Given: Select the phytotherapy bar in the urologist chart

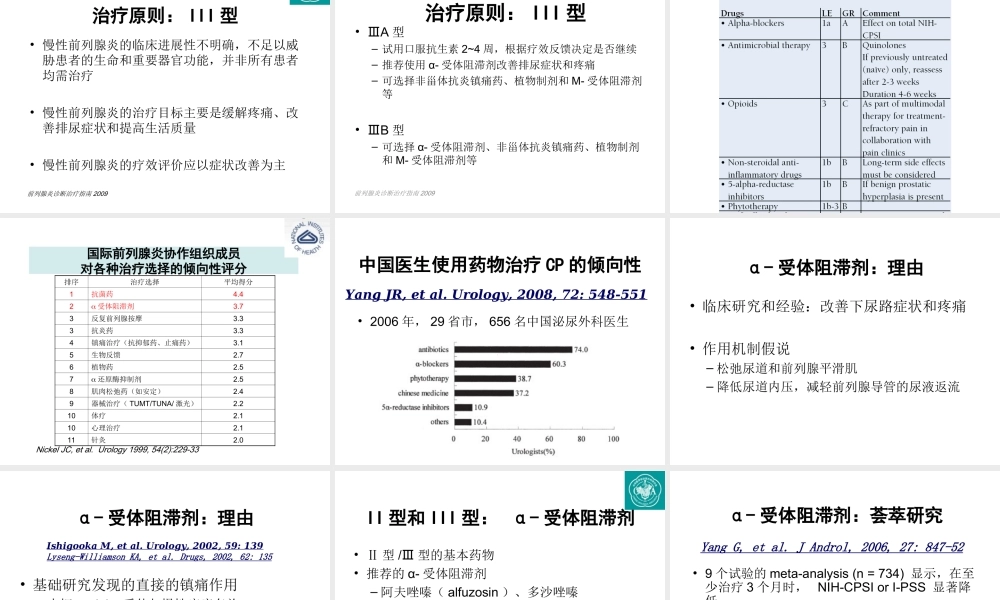Looking at the screenshot, I should tap(485, 379).
